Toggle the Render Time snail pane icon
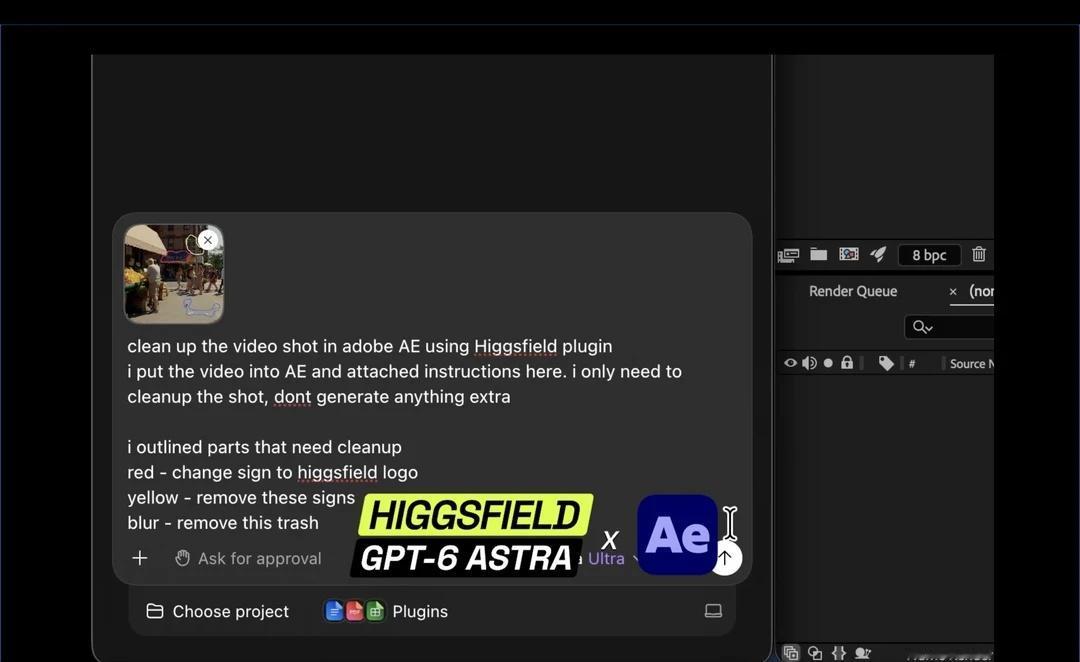The image size is (1080, 662). (x=862, y=652)
